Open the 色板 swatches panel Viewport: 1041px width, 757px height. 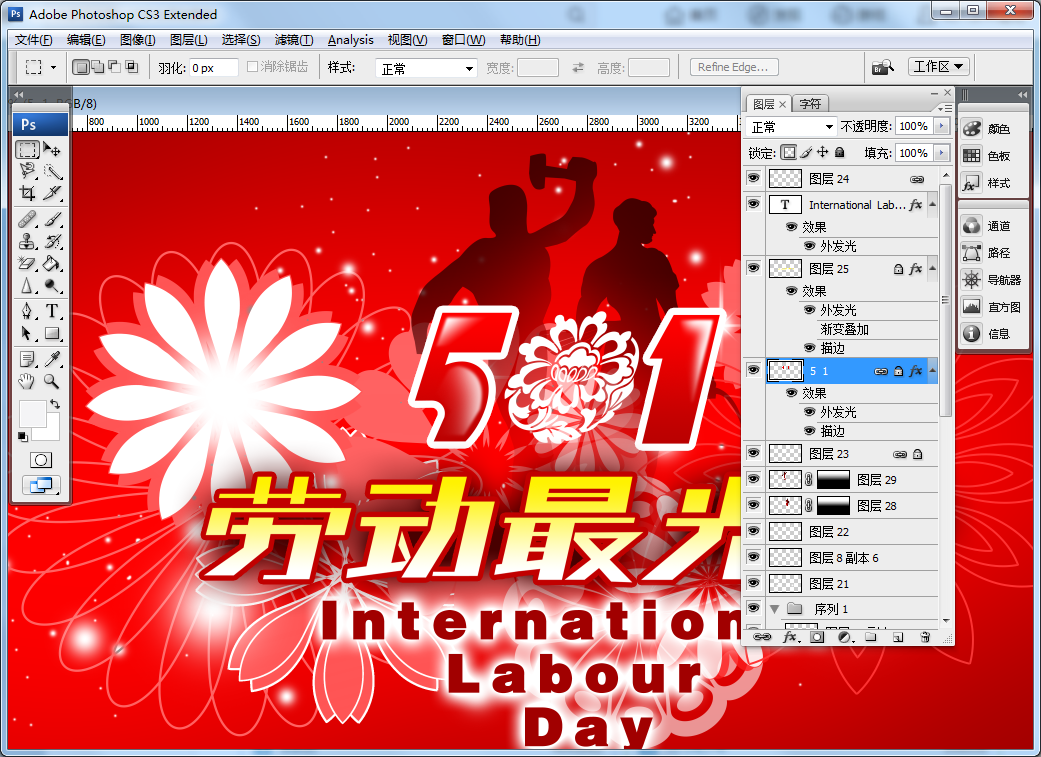(987, 156)
